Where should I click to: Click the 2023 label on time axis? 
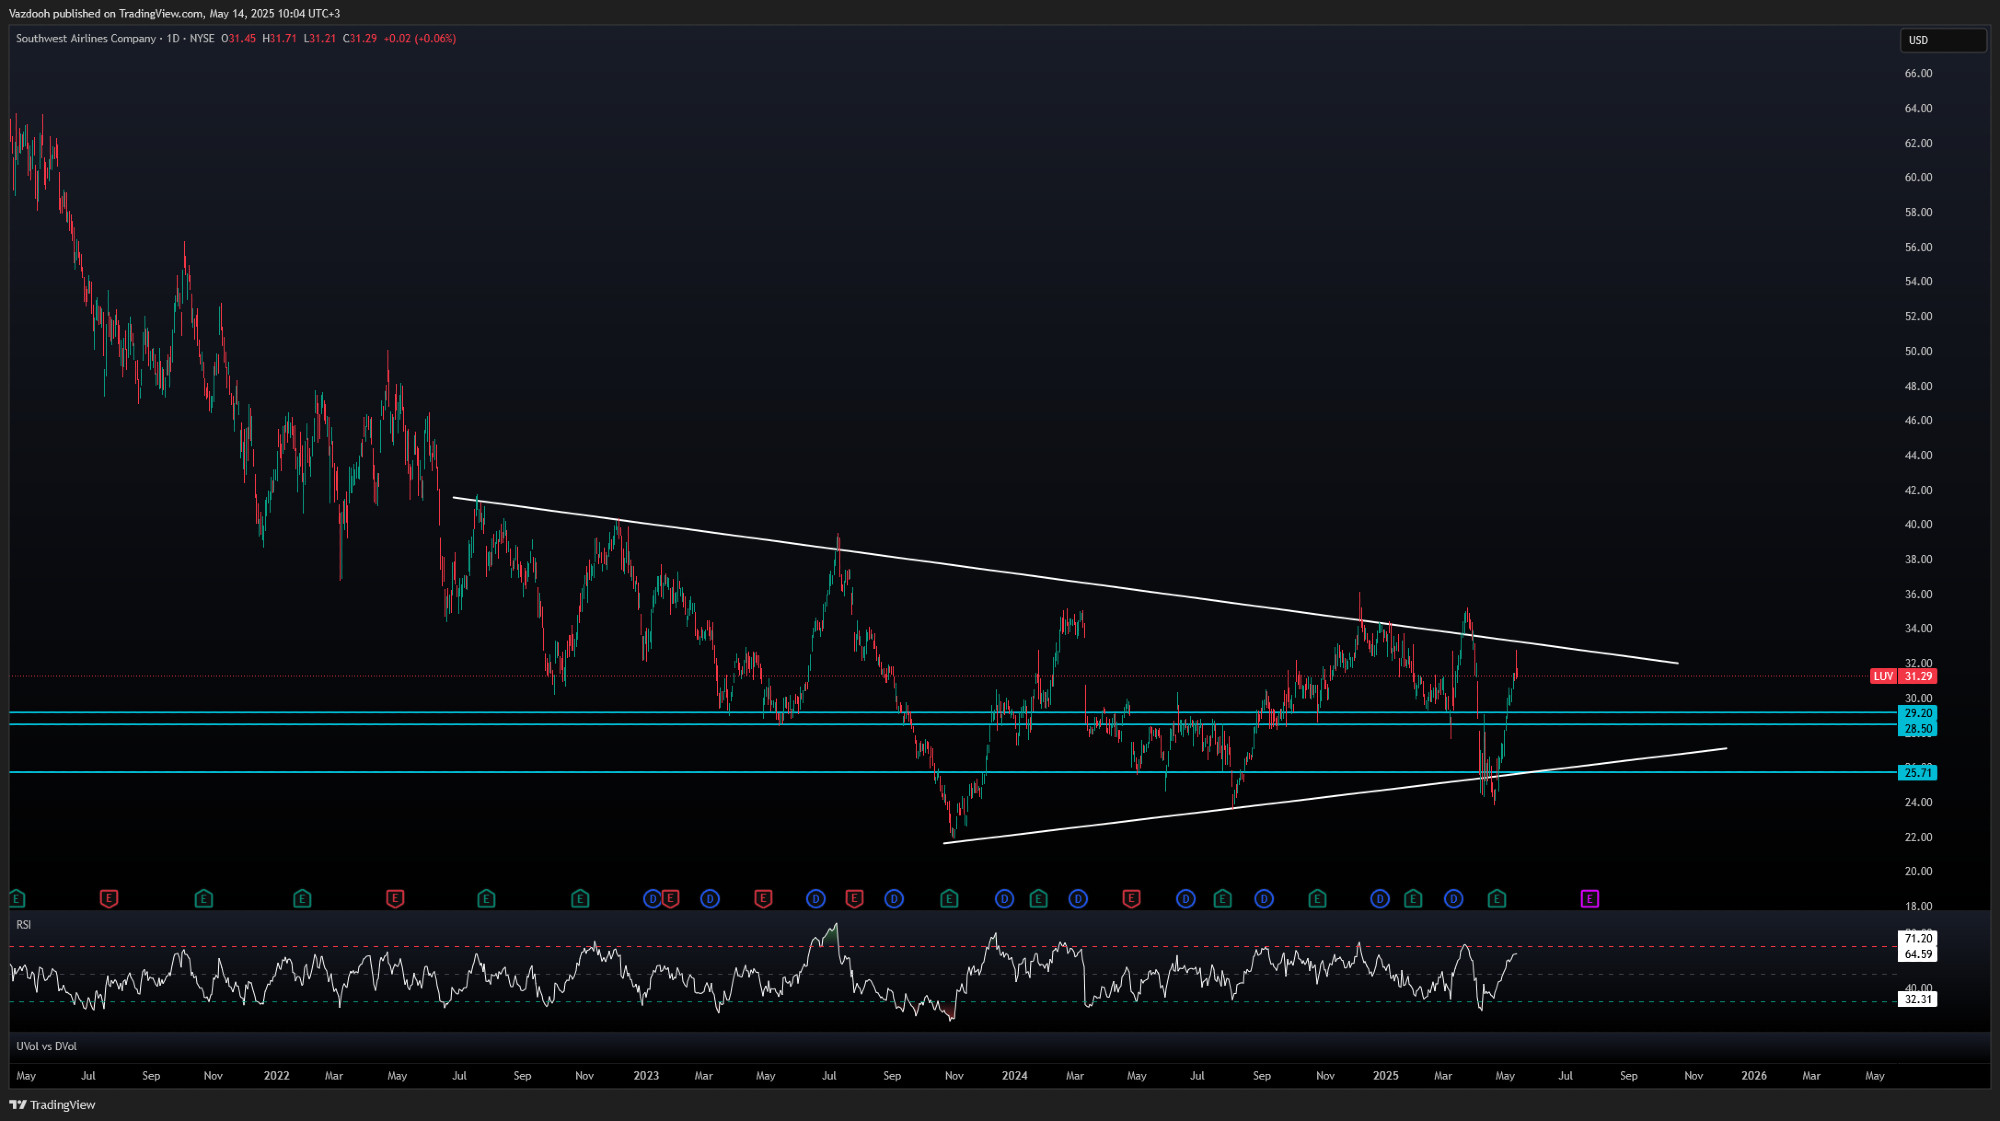click(646, 1076)
